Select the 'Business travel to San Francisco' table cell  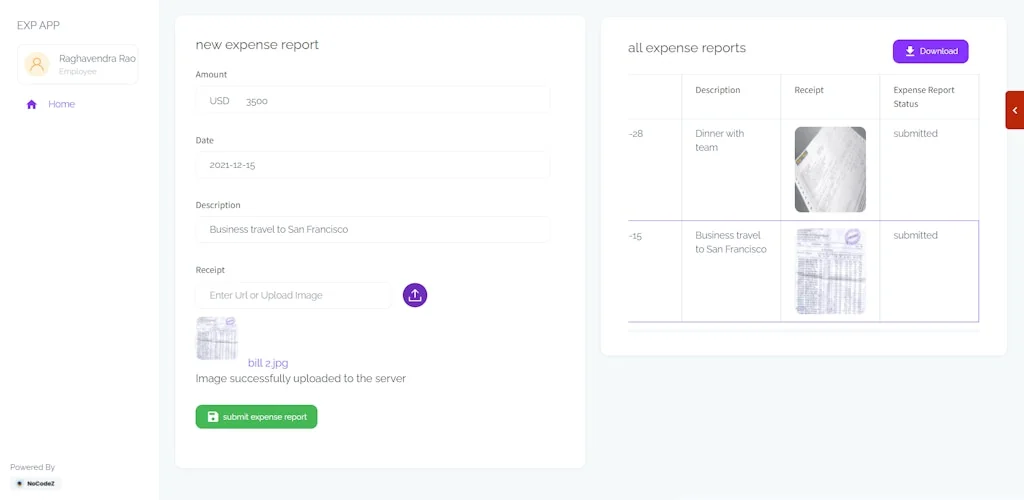click(731, 272)
